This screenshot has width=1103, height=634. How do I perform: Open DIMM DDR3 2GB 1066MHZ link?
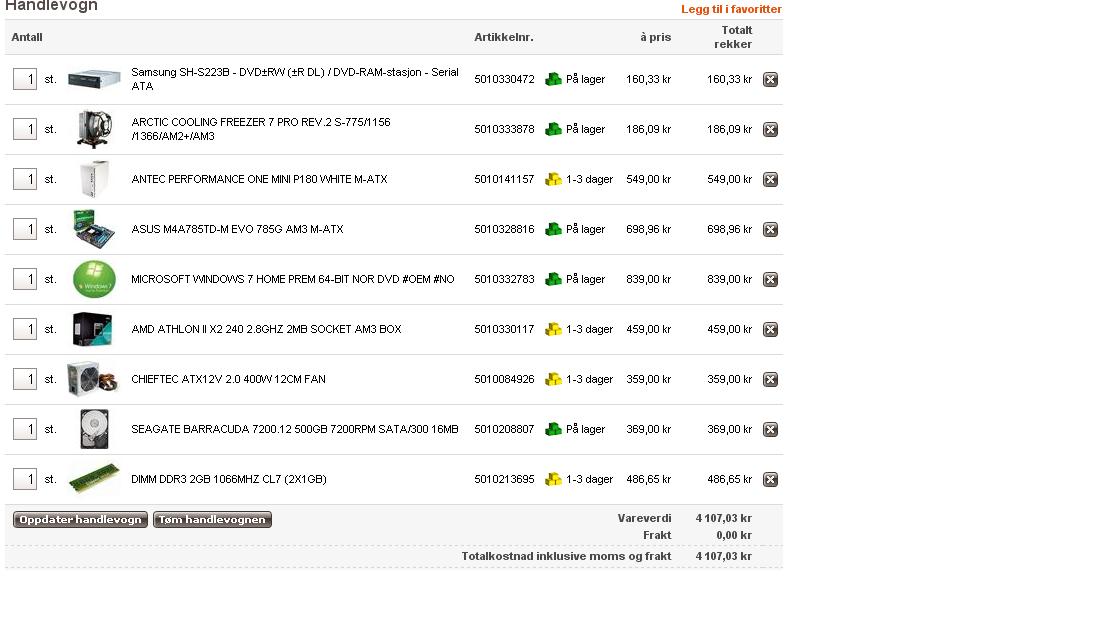point(229,479)
